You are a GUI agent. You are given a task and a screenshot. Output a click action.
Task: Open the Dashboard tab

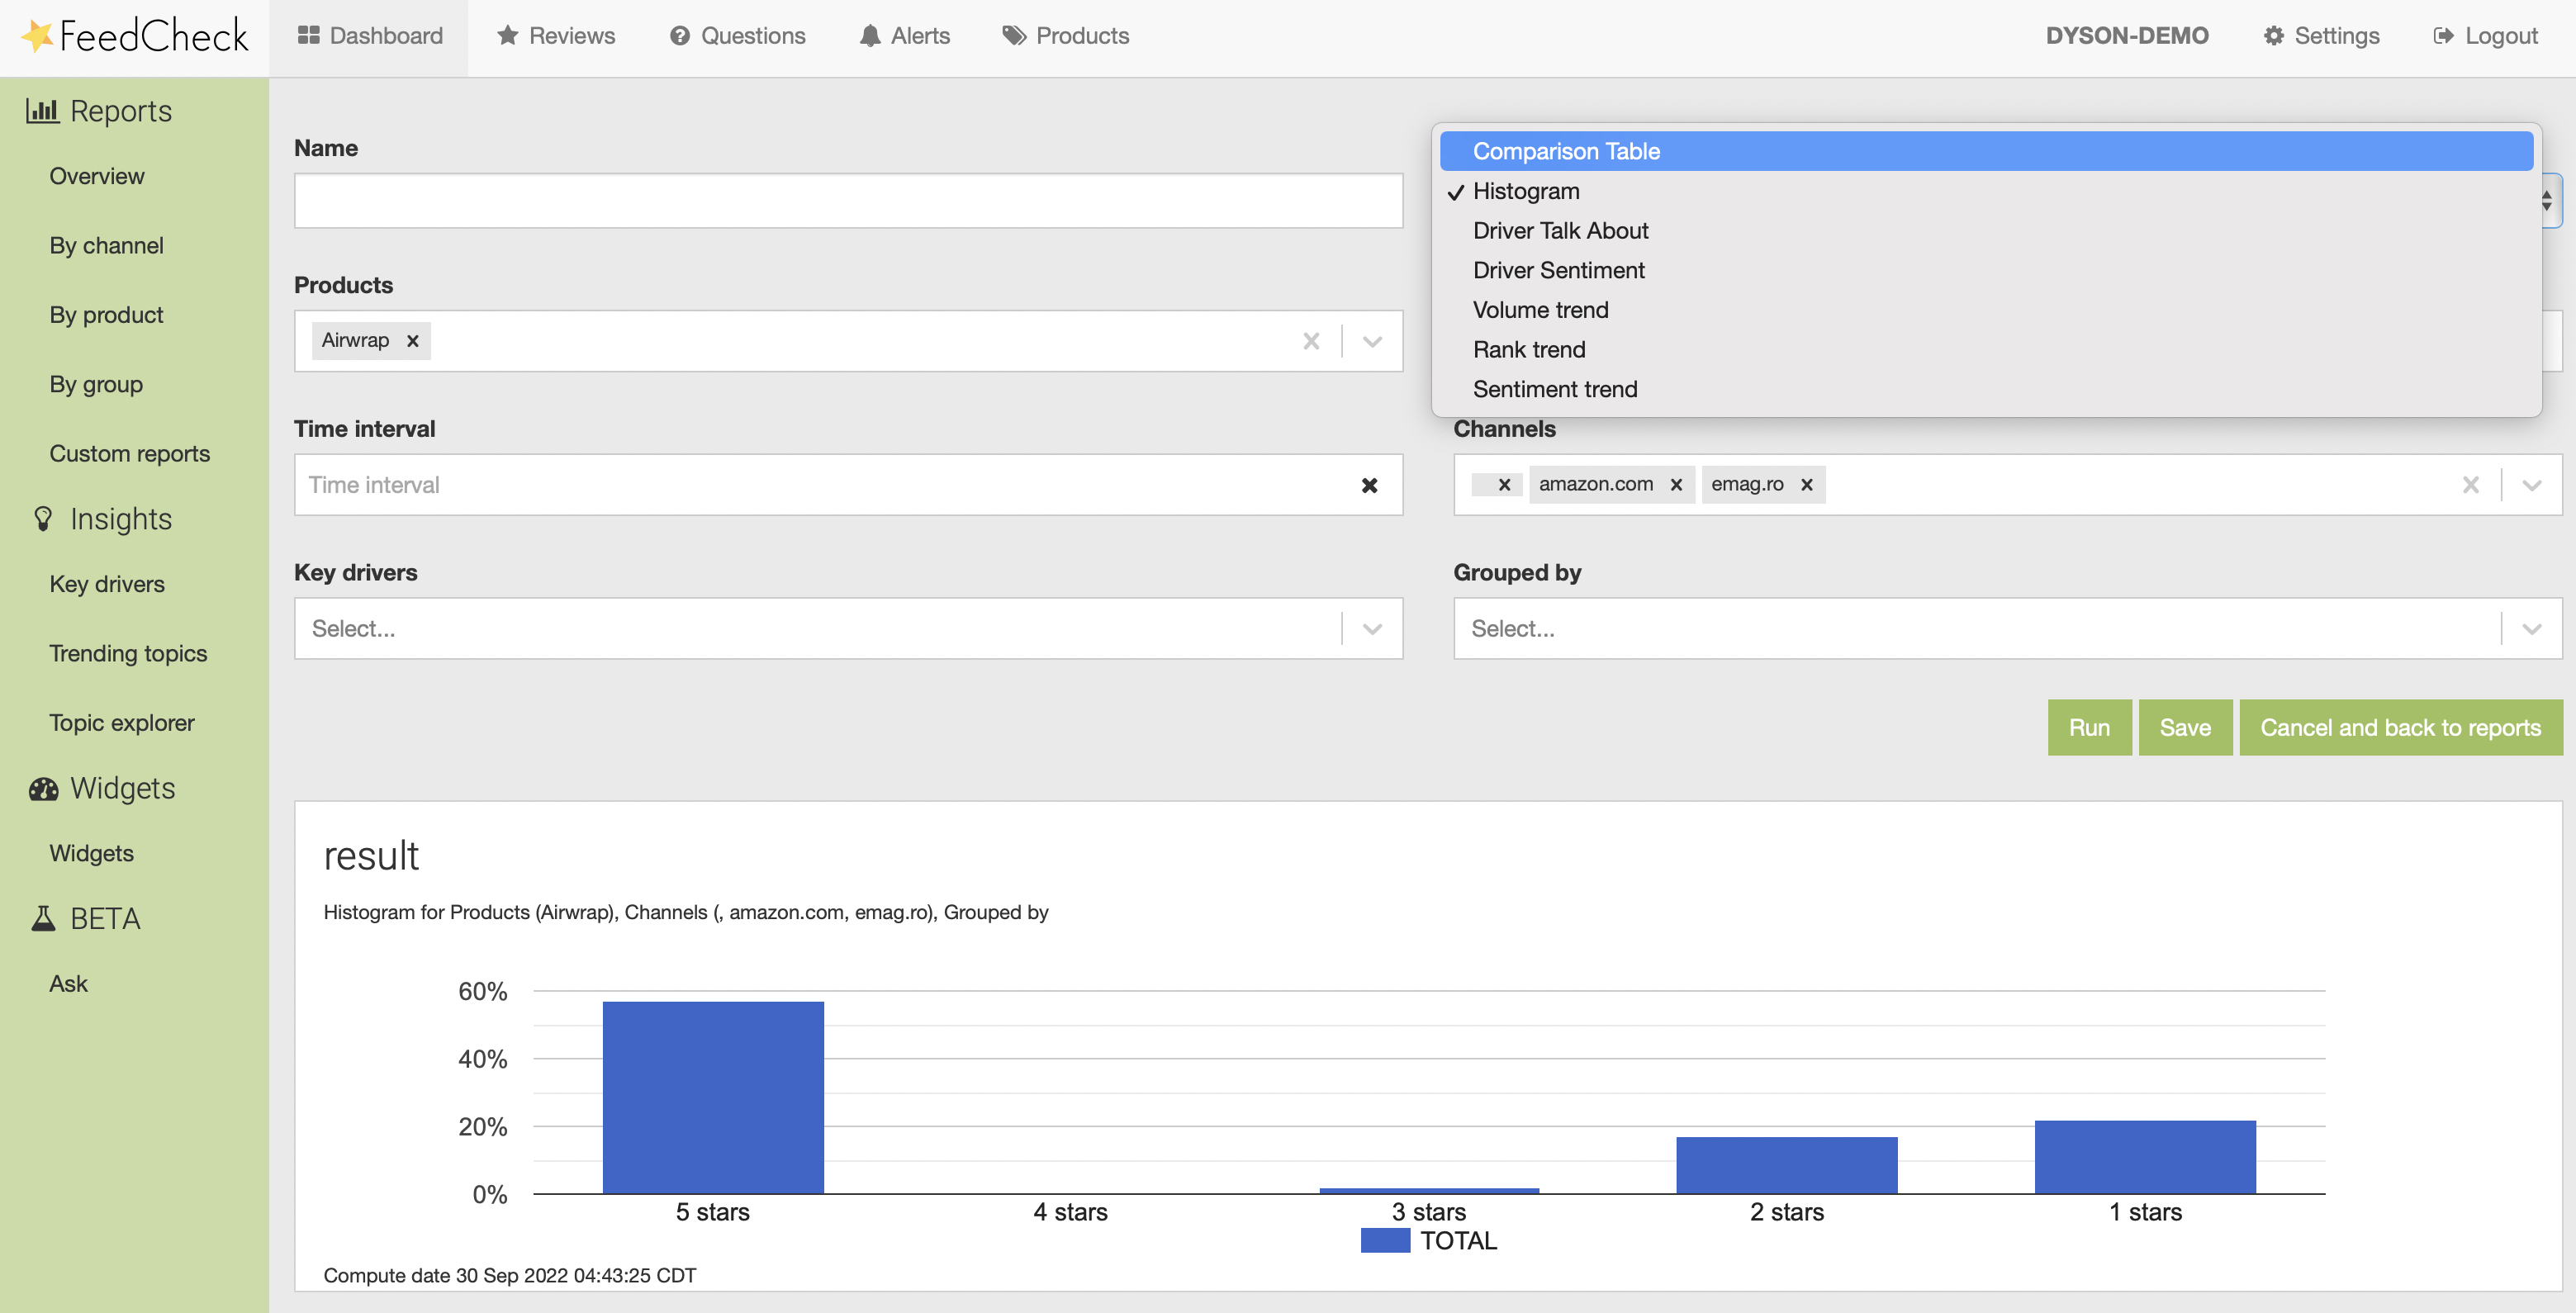click(369, 36)
